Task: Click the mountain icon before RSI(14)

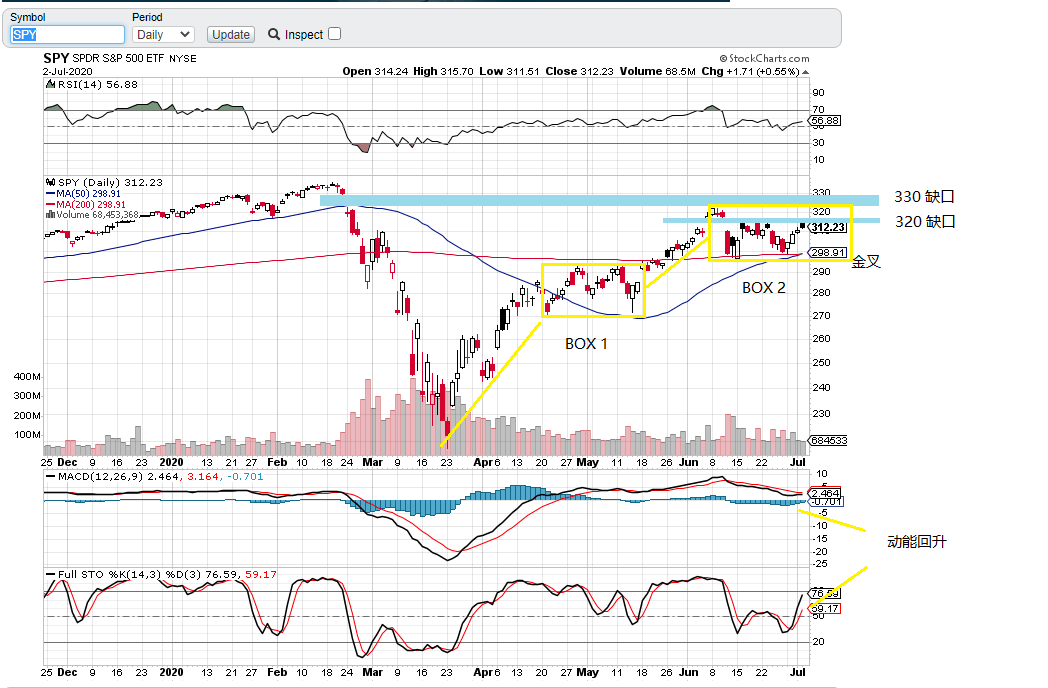Action: (x=50, y=84)
